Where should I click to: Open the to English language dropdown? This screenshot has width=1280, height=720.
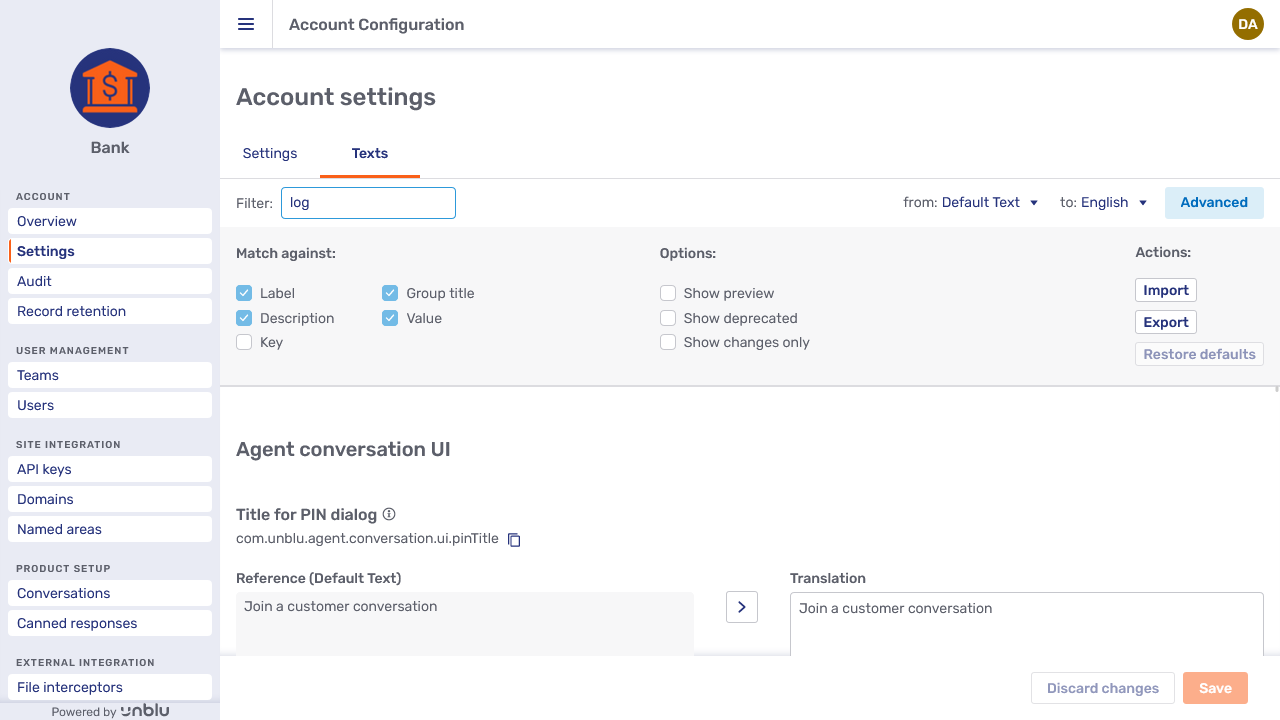tap(1113, 203)
